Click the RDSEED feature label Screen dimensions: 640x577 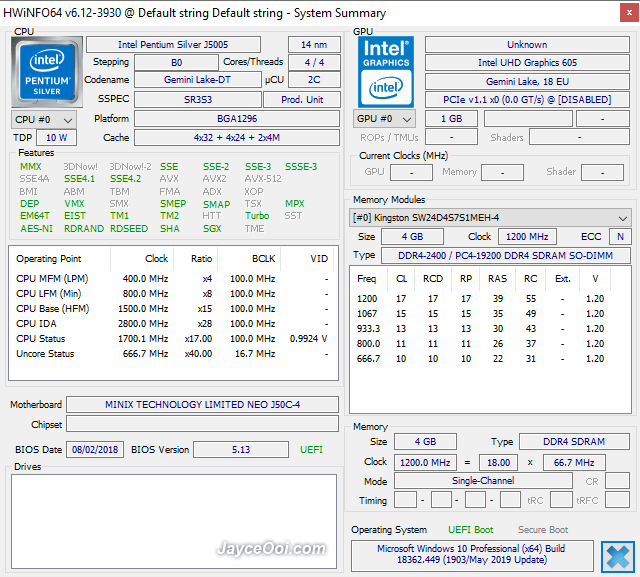pos(129,229)
